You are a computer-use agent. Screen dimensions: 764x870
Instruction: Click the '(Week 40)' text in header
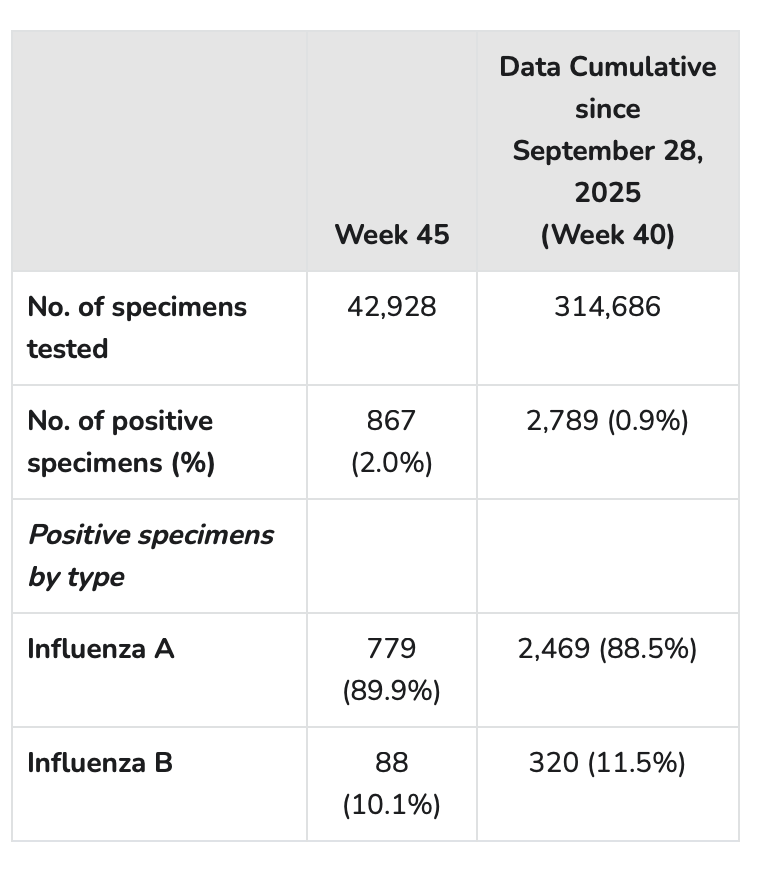coord(607,235)
